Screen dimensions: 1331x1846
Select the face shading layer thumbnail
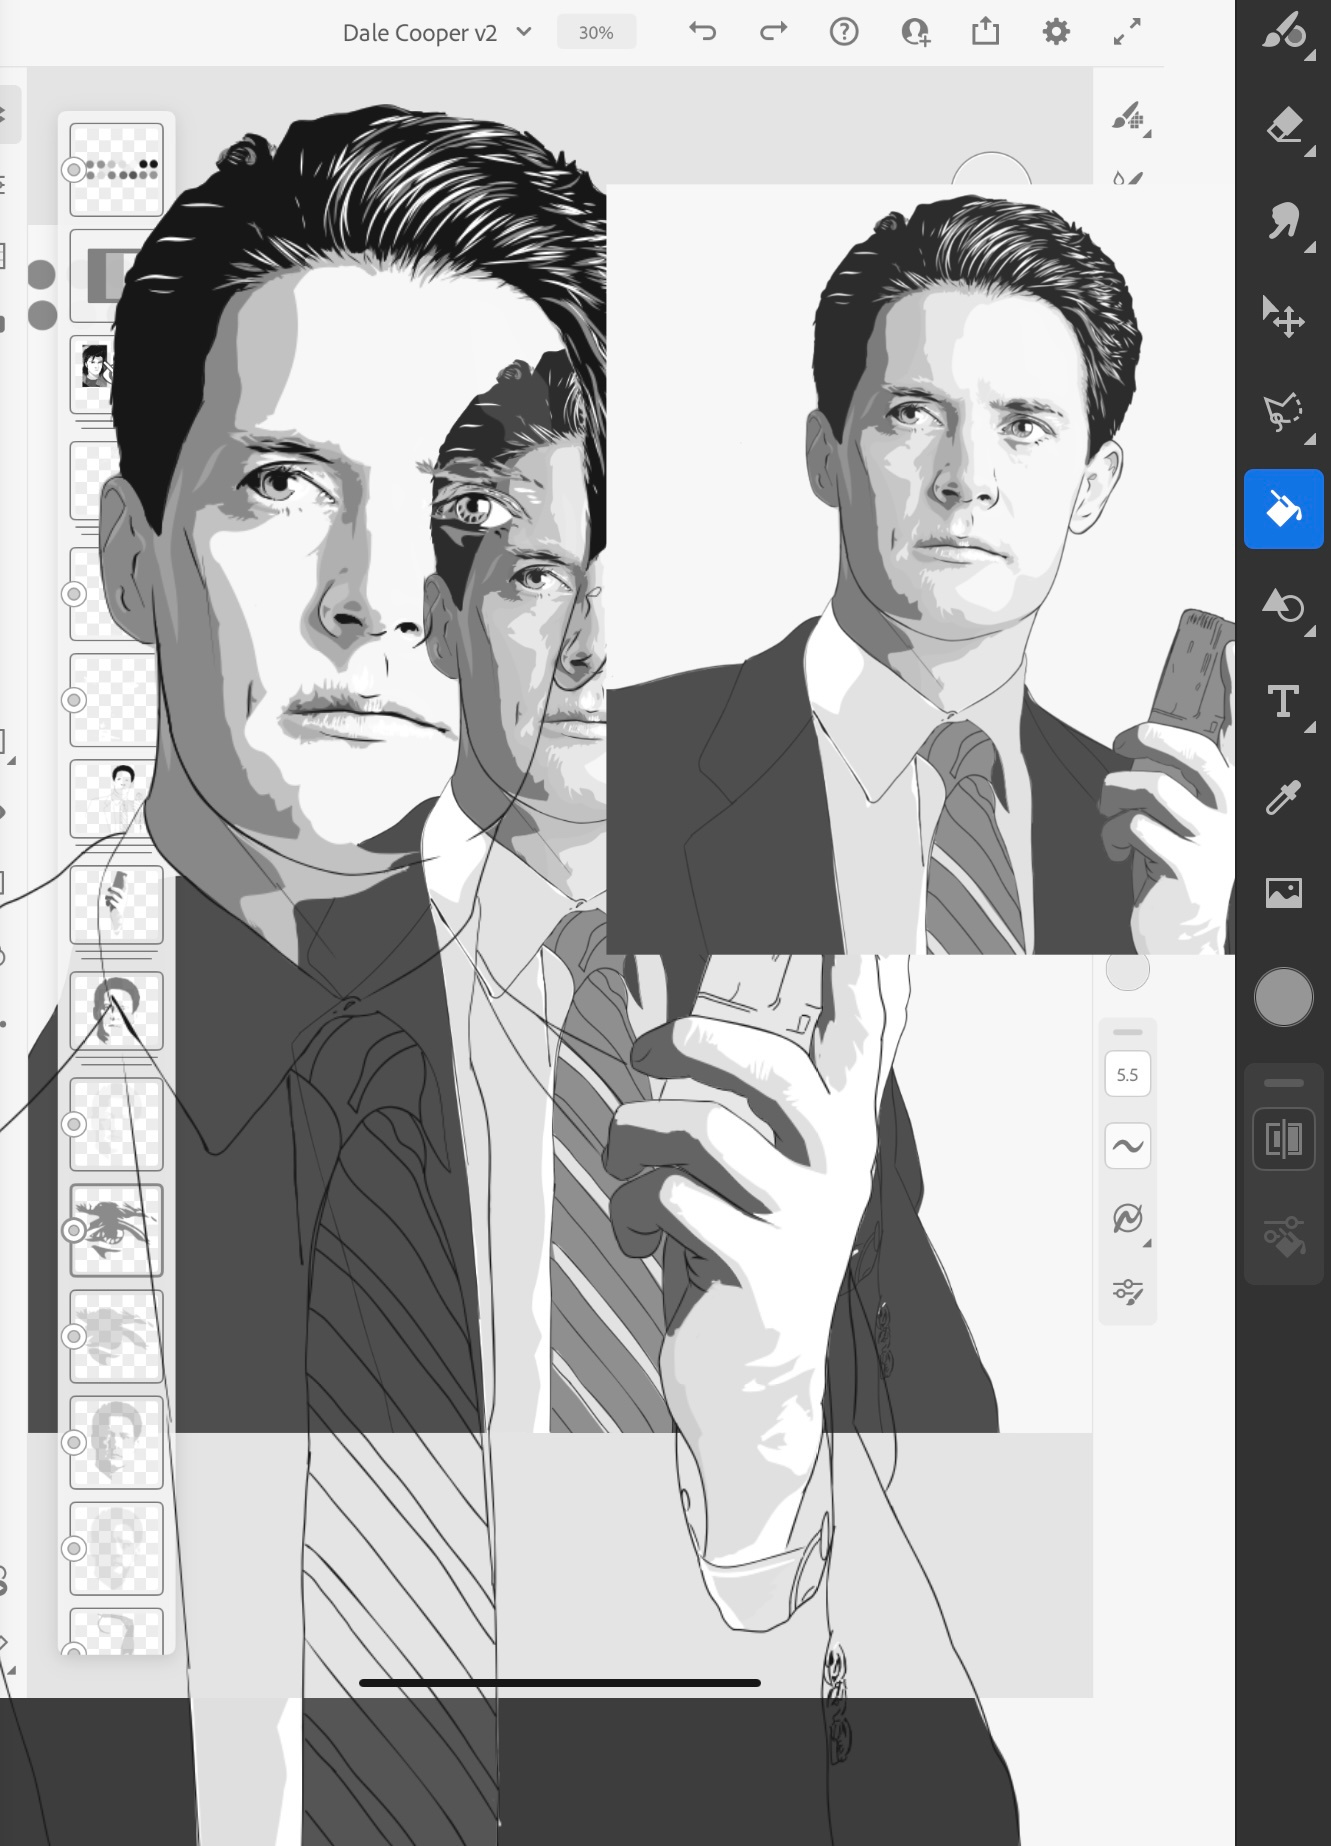tap(117, 1442)
